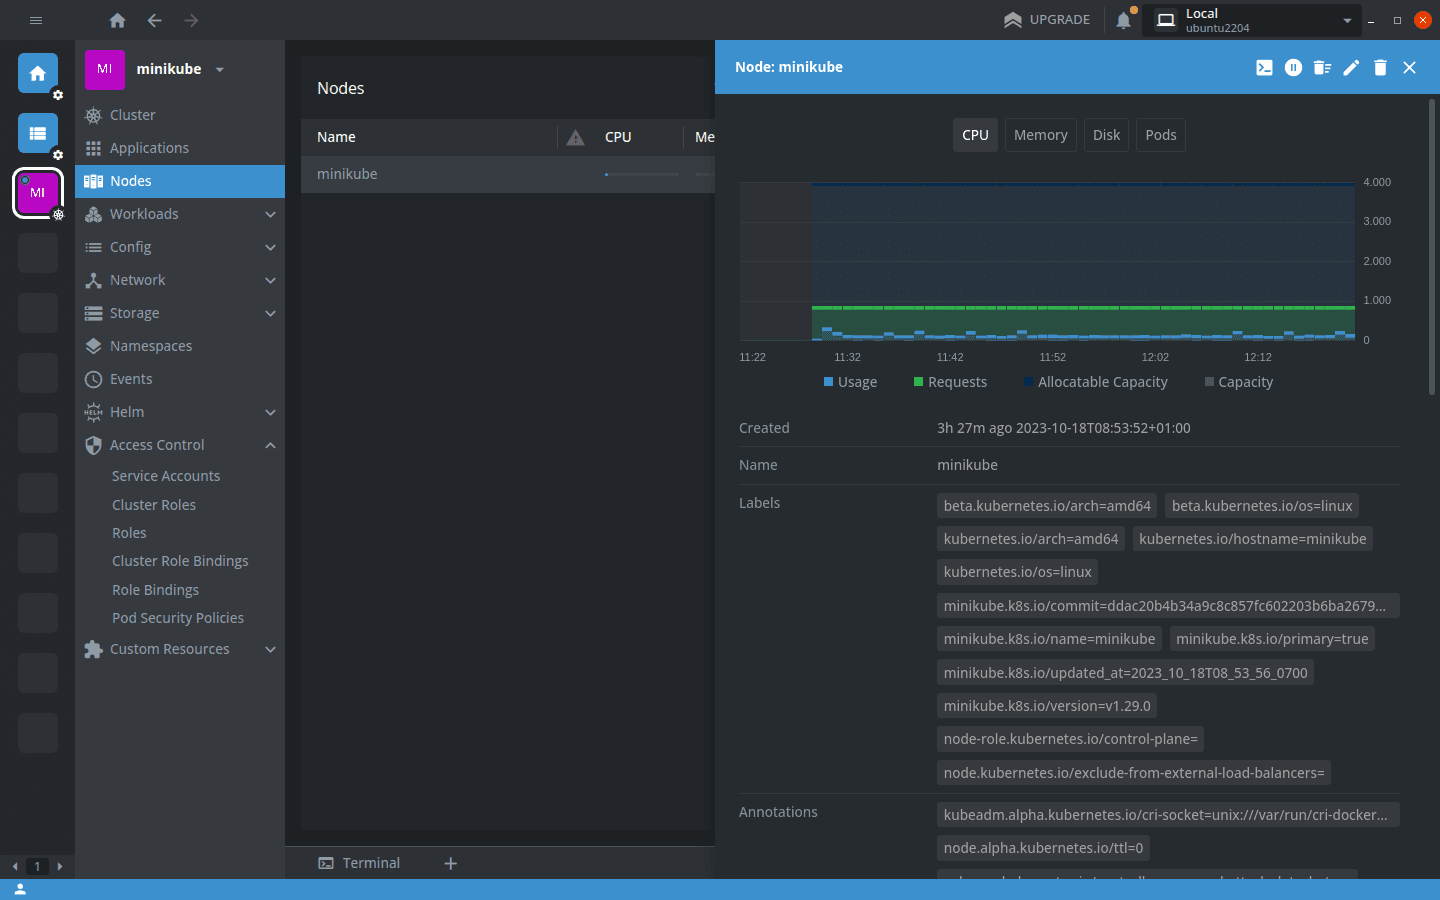Open Events in the sidebar
The image size is (1440, 900).
[180, 379]
